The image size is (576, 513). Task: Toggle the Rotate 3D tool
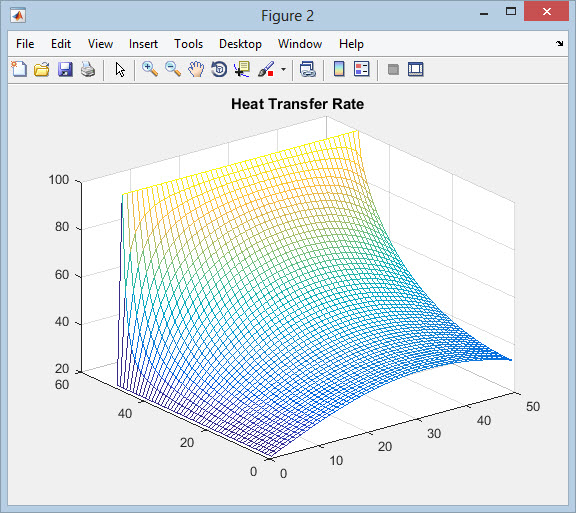219,69
